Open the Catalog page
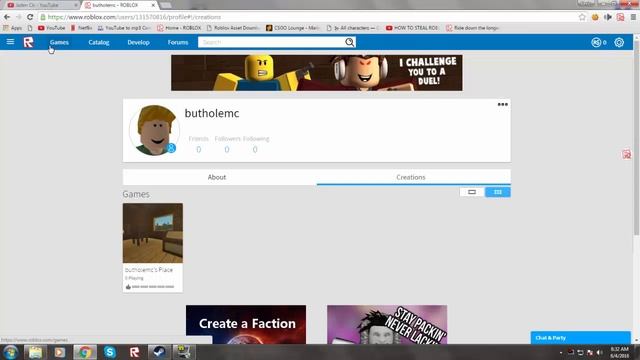 pos(99,42)
